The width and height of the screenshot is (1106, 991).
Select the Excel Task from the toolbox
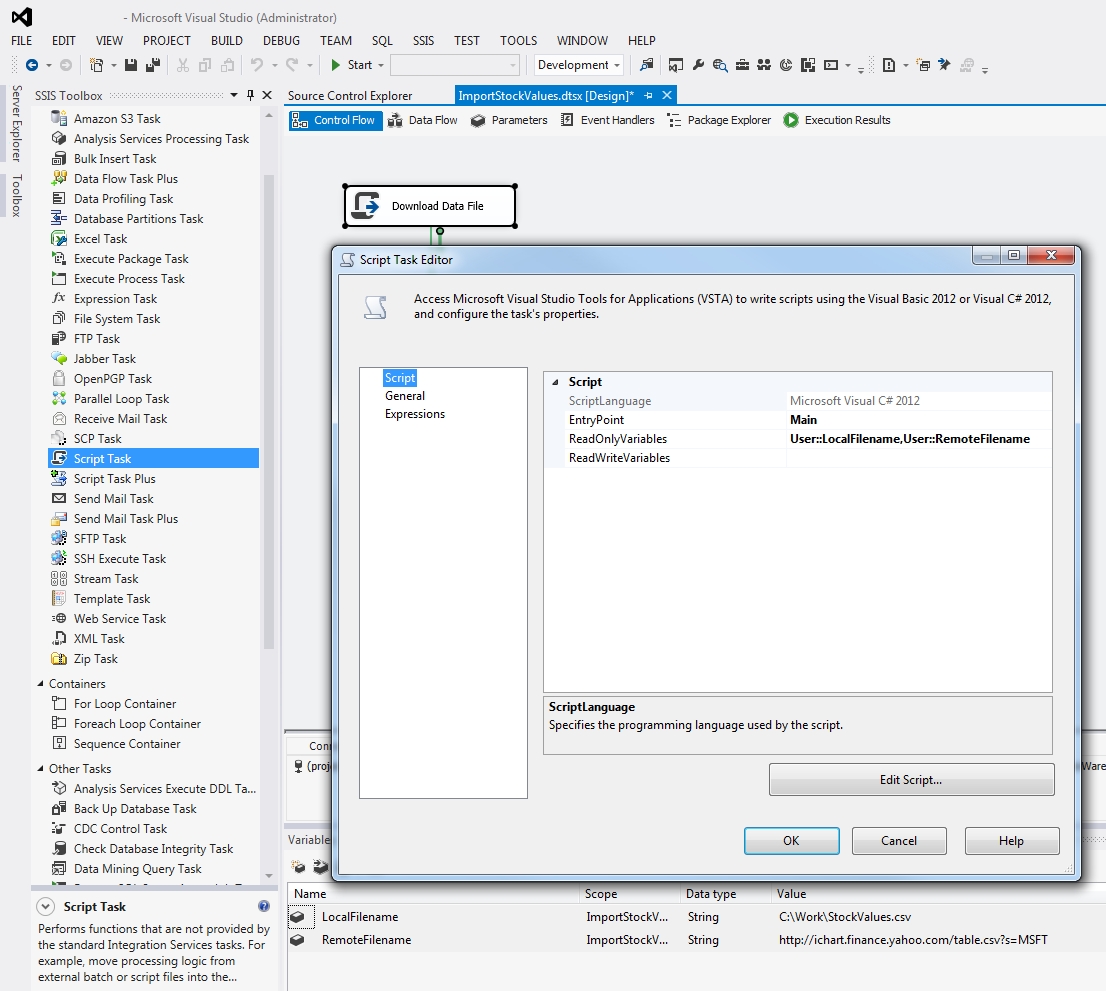coord(100,238)
